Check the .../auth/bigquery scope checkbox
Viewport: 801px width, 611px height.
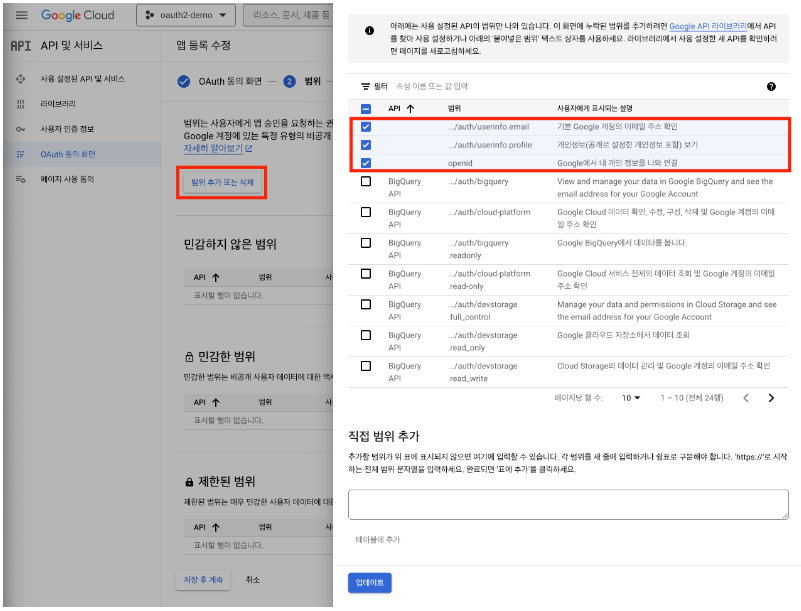coord(366,181)
